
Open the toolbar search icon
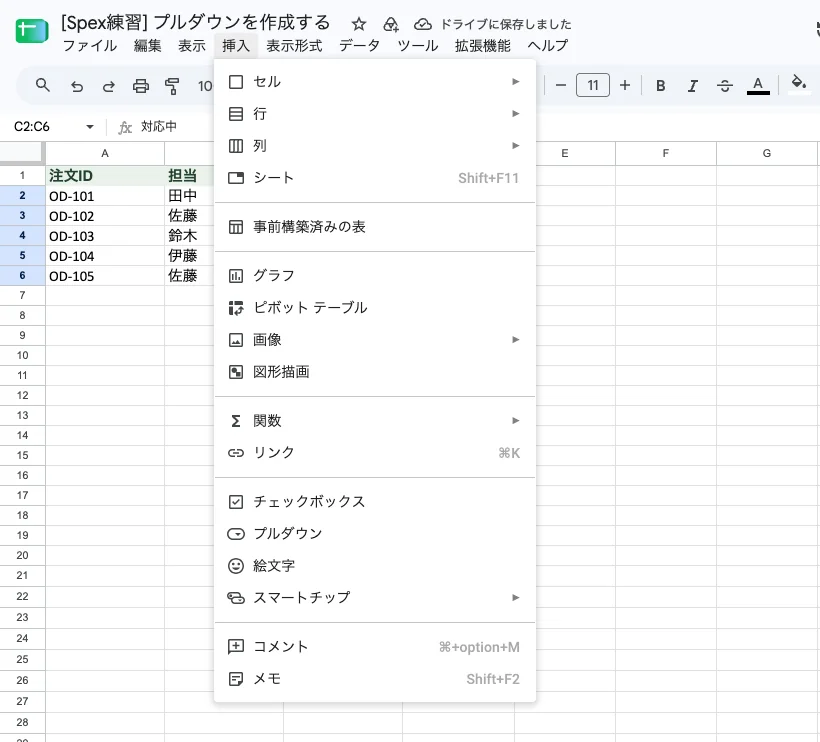coord(43,85)
